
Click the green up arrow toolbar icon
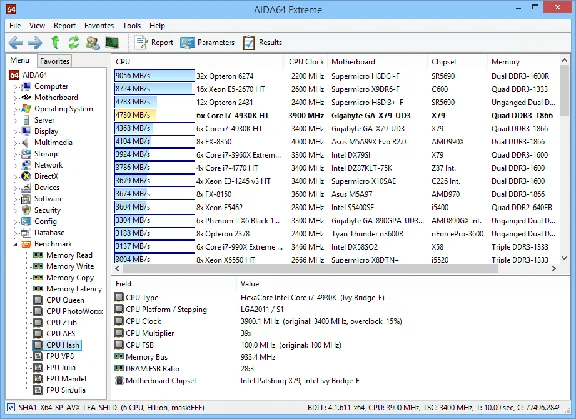(x=55, y=43)
